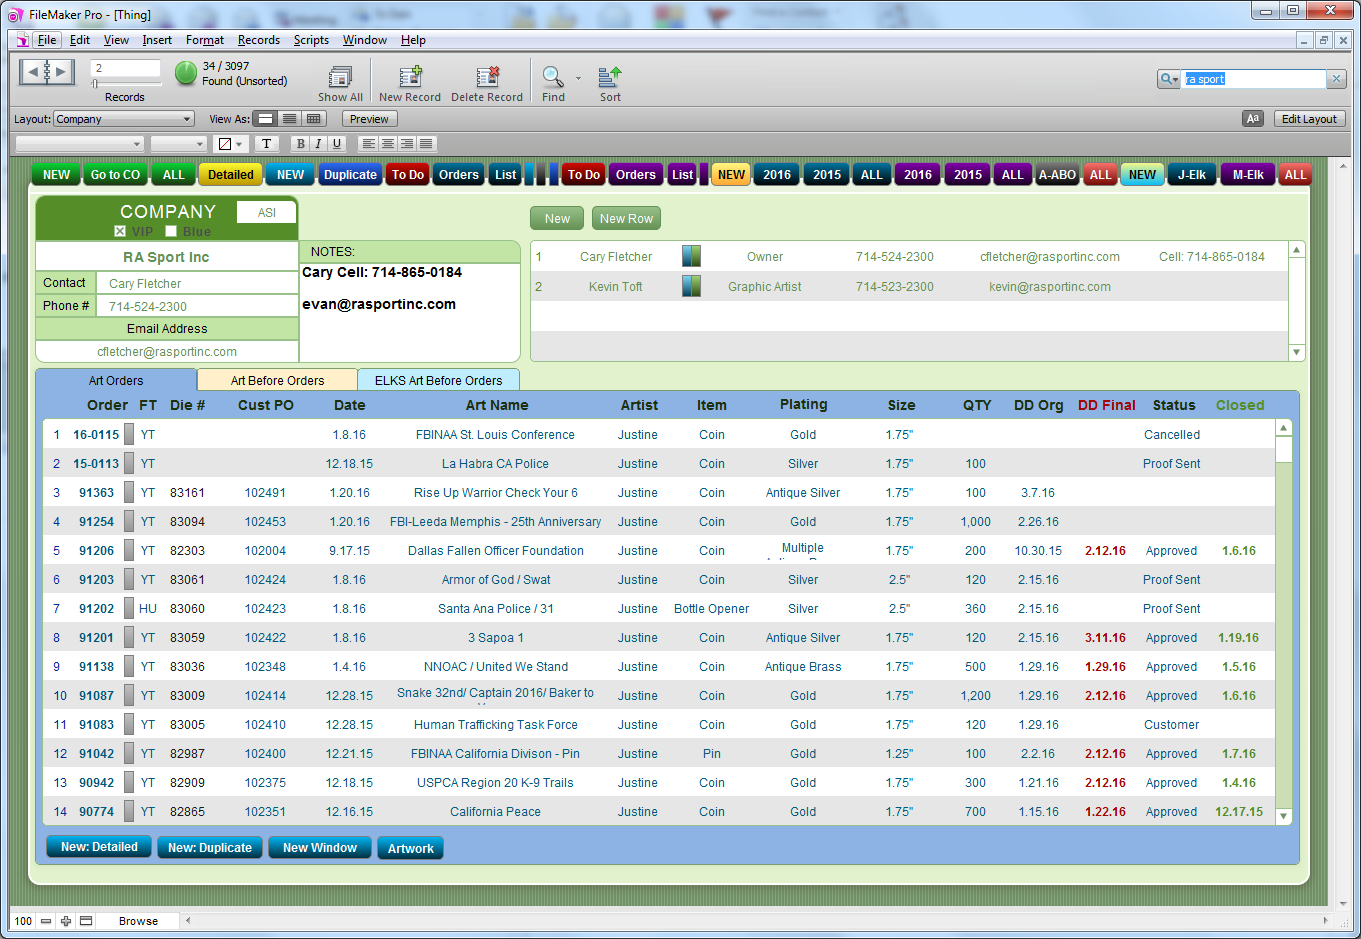Screen dimensions: 1361x939
Task: Click the Edit Layout button
Action: pyautogui.click(x=1309, y=119)
